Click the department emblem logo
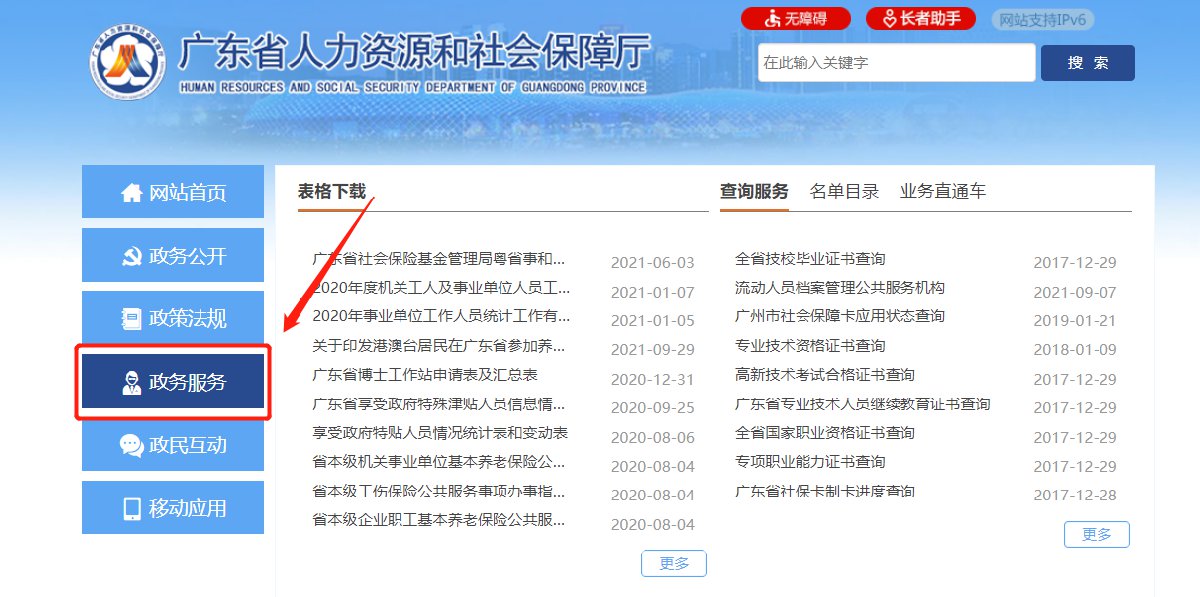This screenshot has width=1200, height=597. pos(128,64)
